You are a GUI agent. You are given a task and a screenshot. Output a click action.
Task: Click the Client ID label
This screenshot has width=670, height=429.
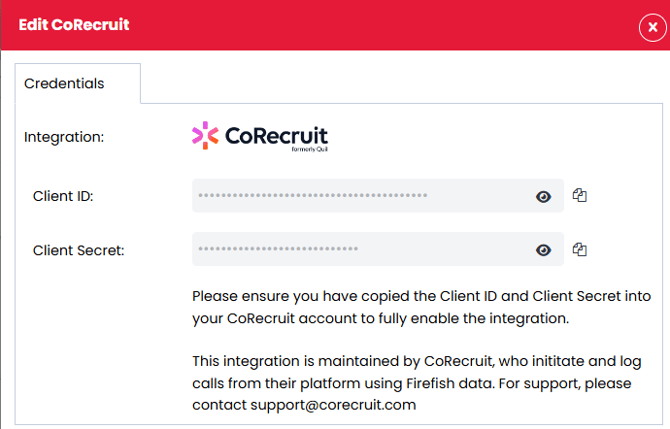tap(63, 197)
